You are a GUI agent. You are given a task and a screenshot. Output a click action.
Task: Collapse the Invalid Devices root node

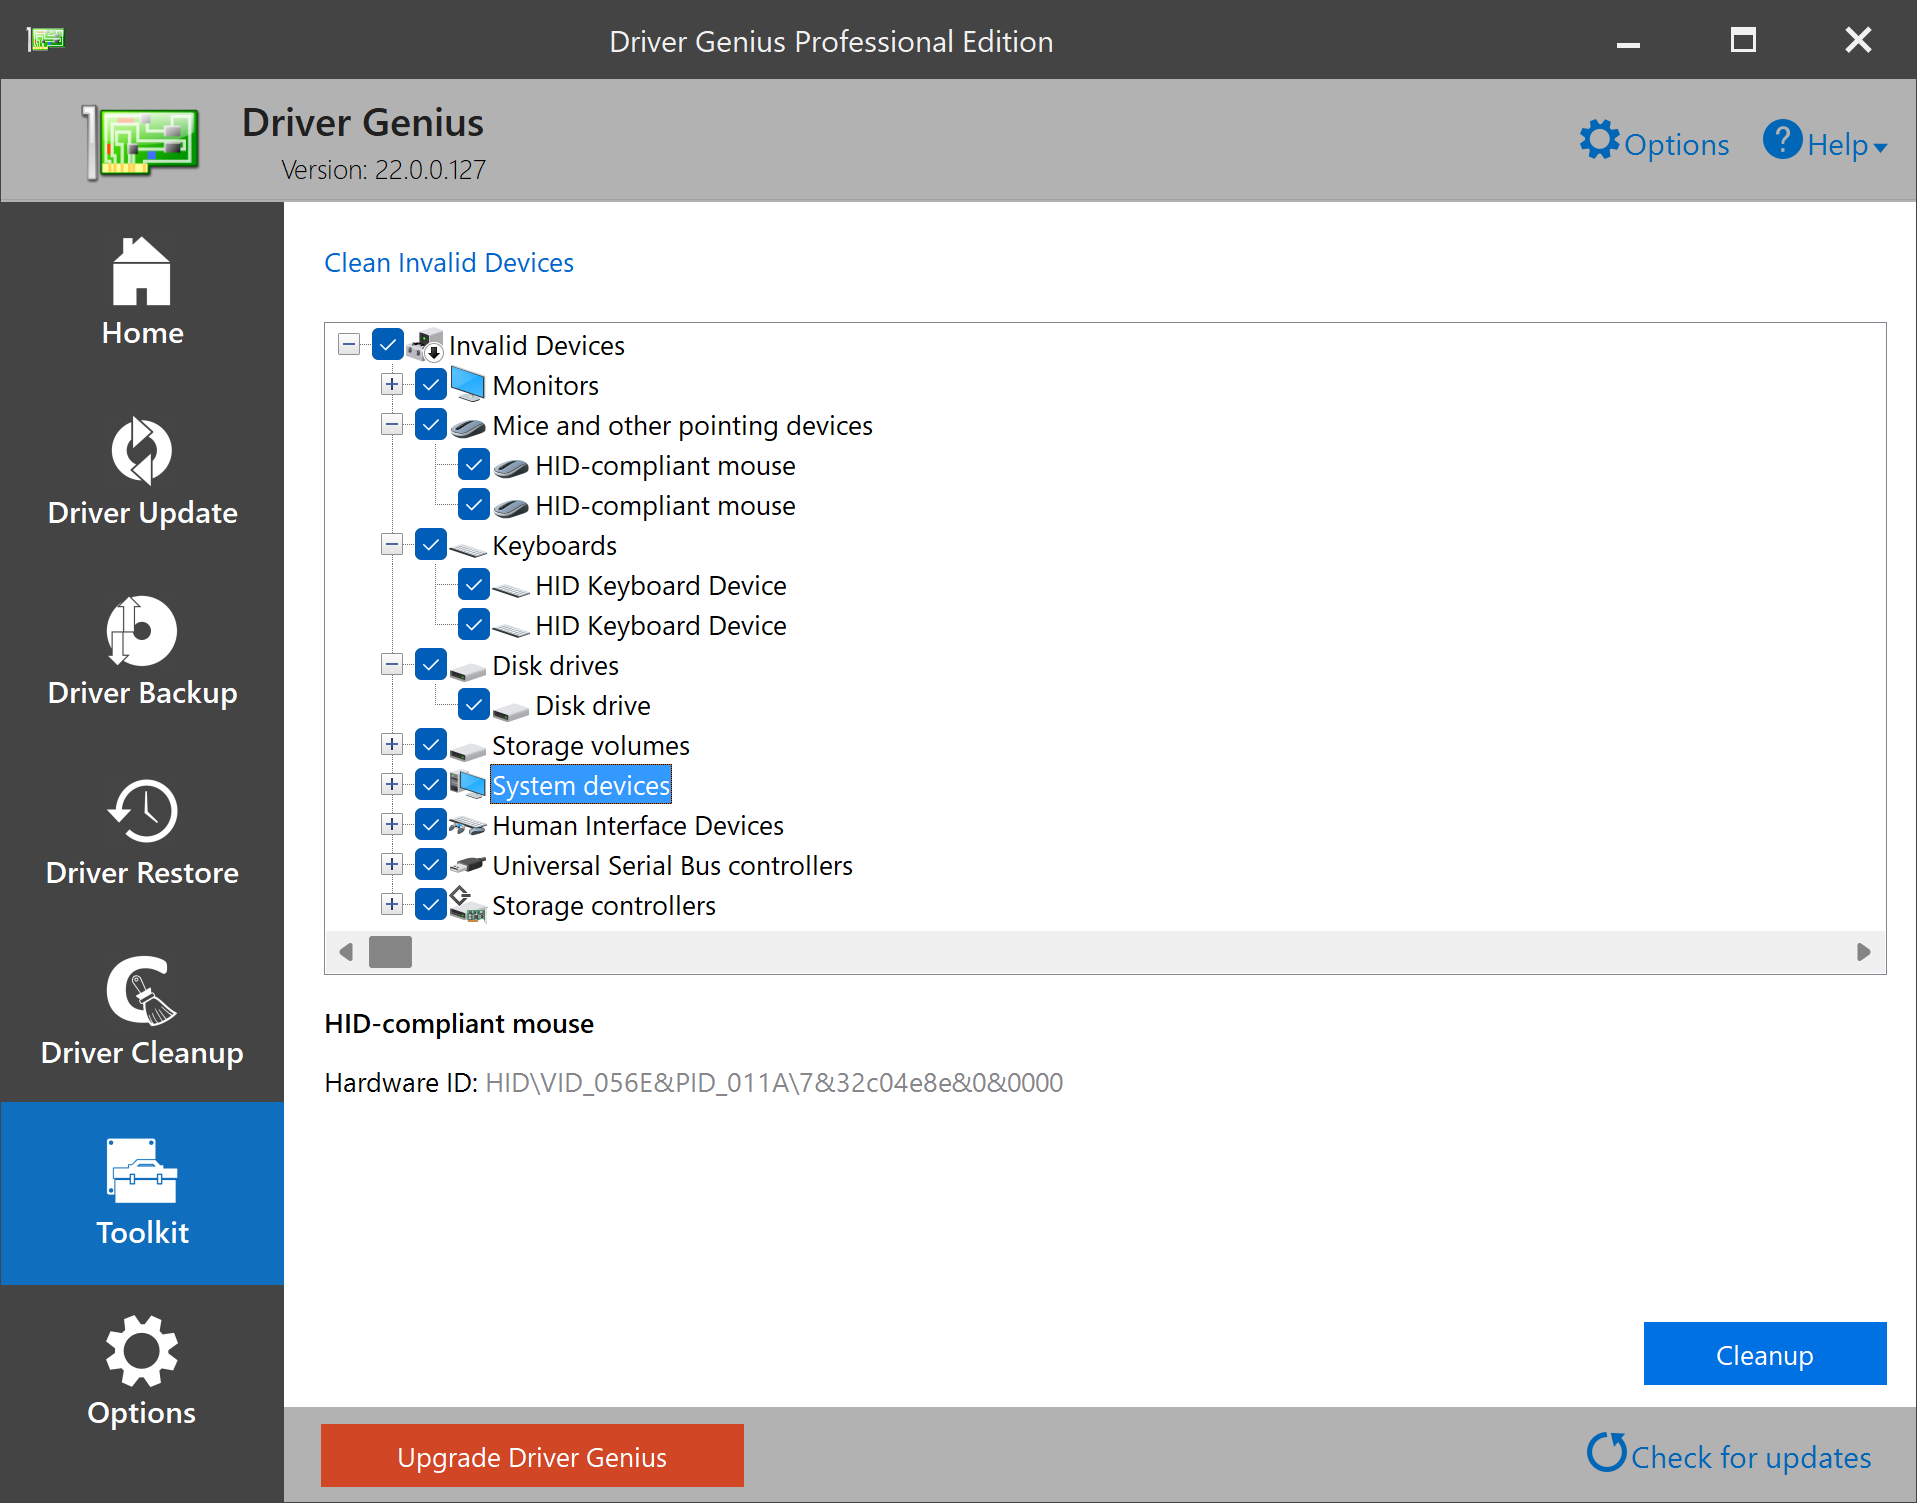[349, 345]
